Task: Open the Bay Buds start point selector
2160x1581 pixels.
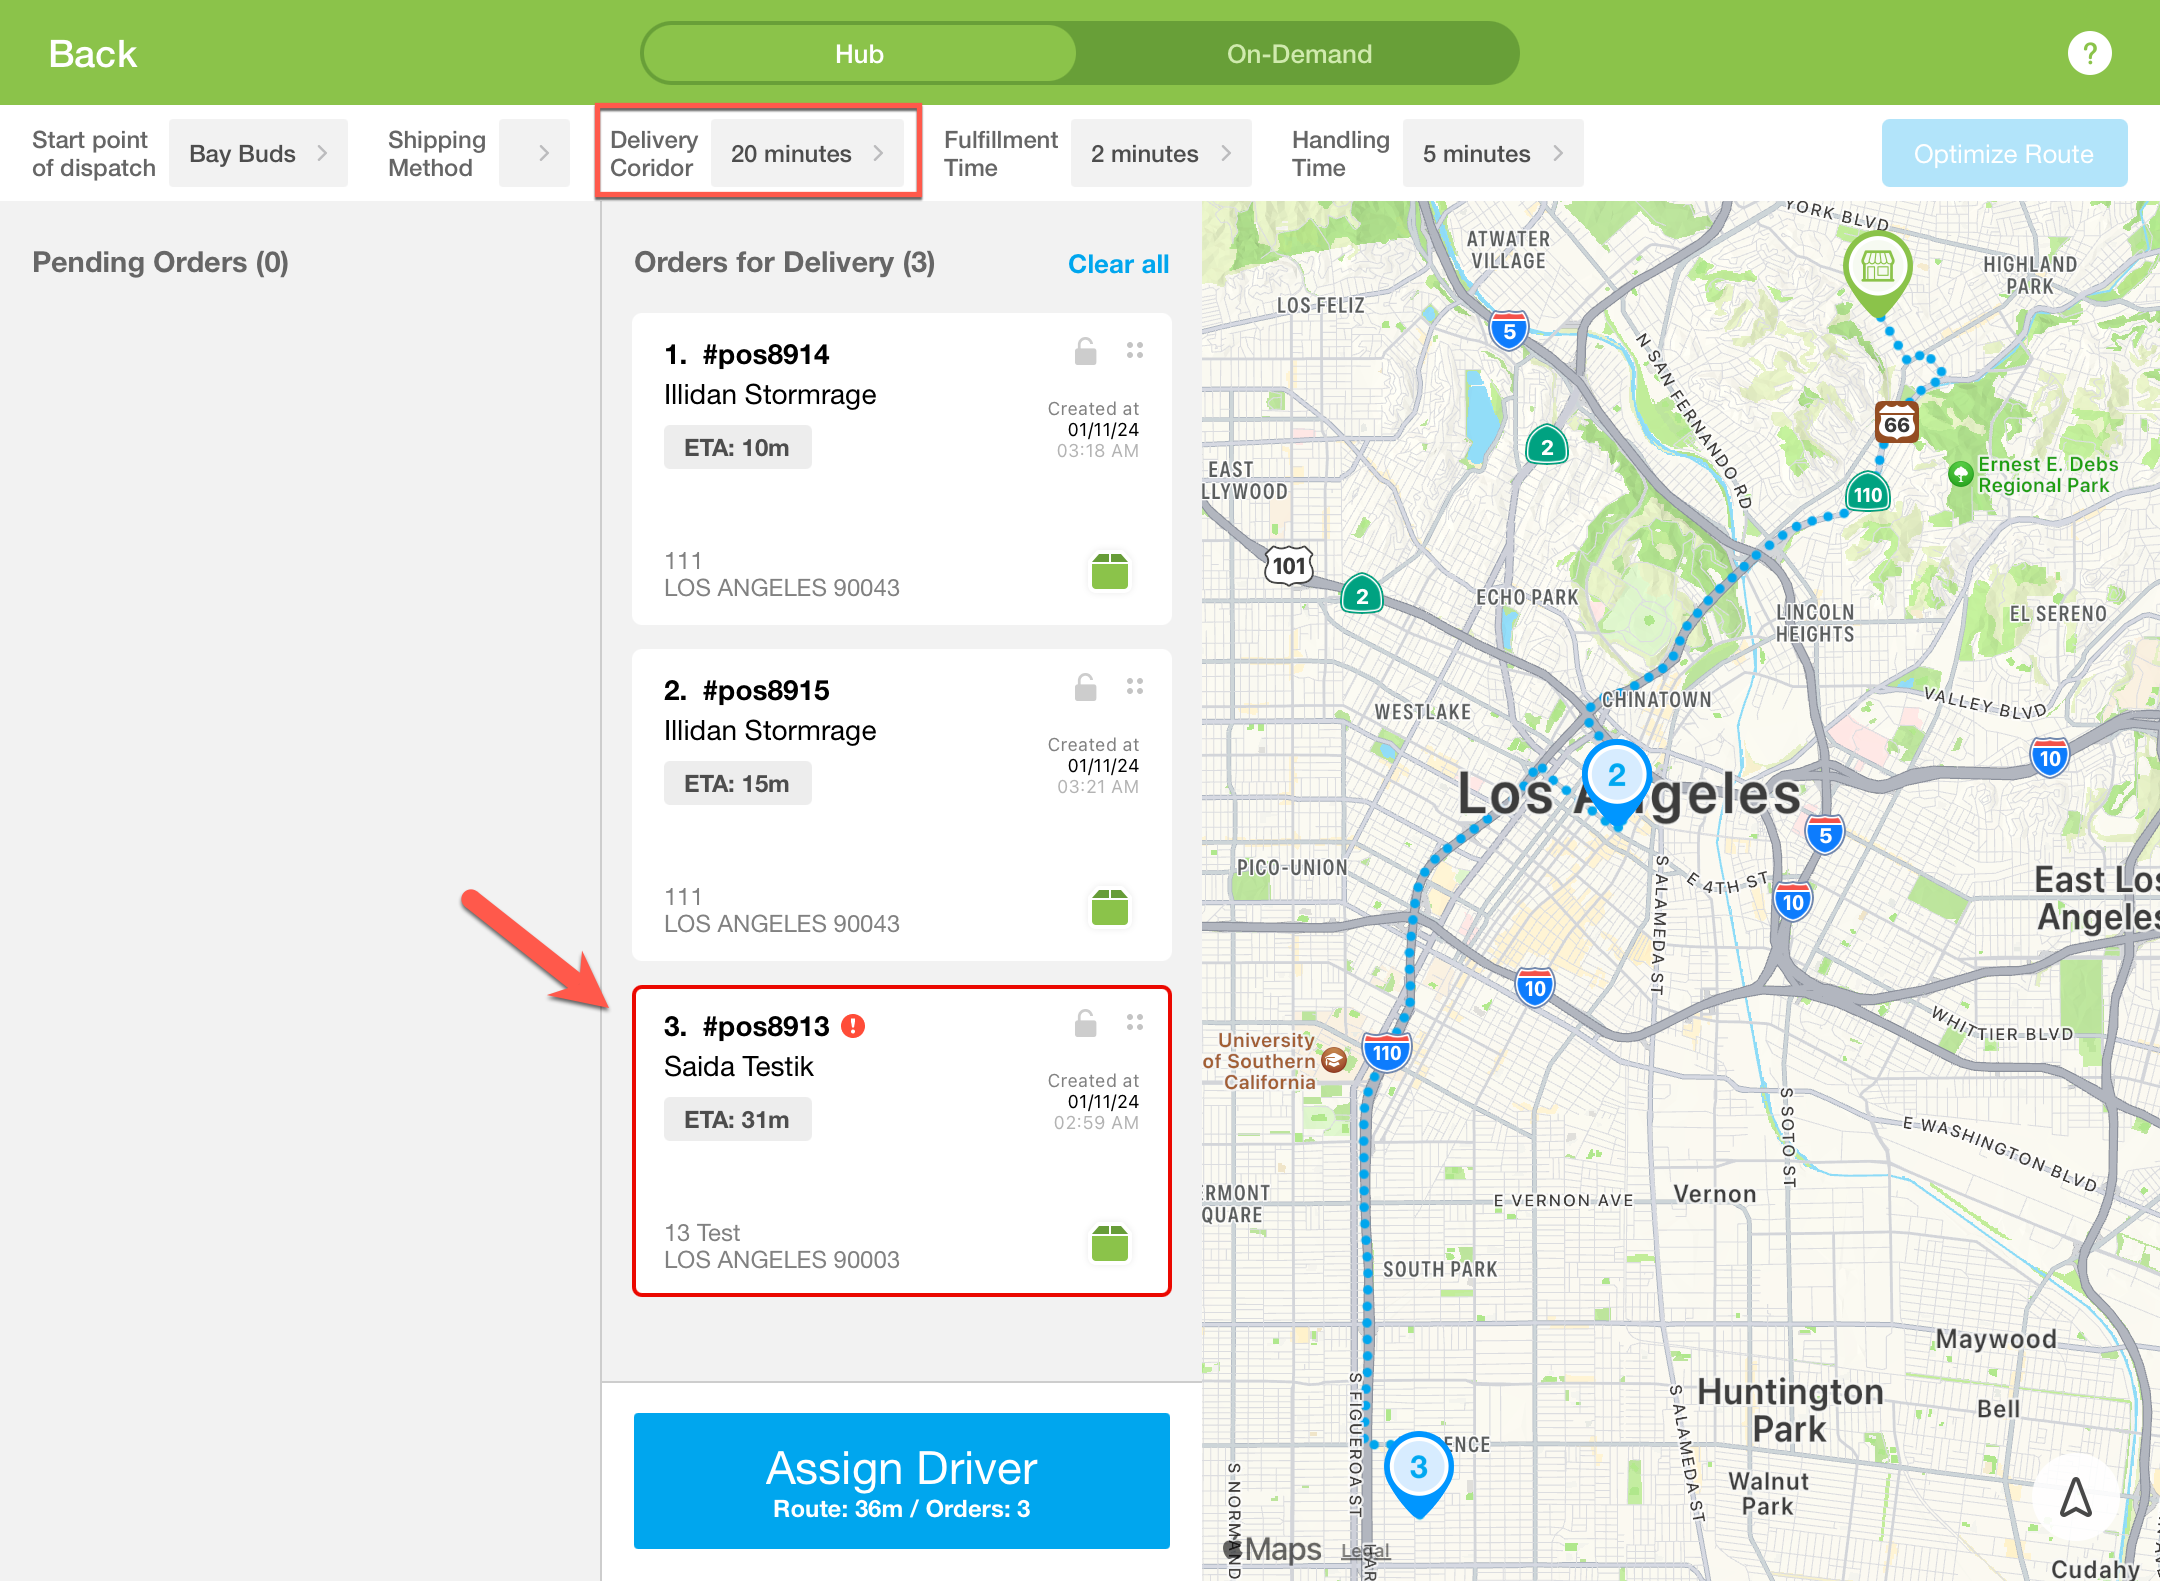Action: (x=258, y=153)
